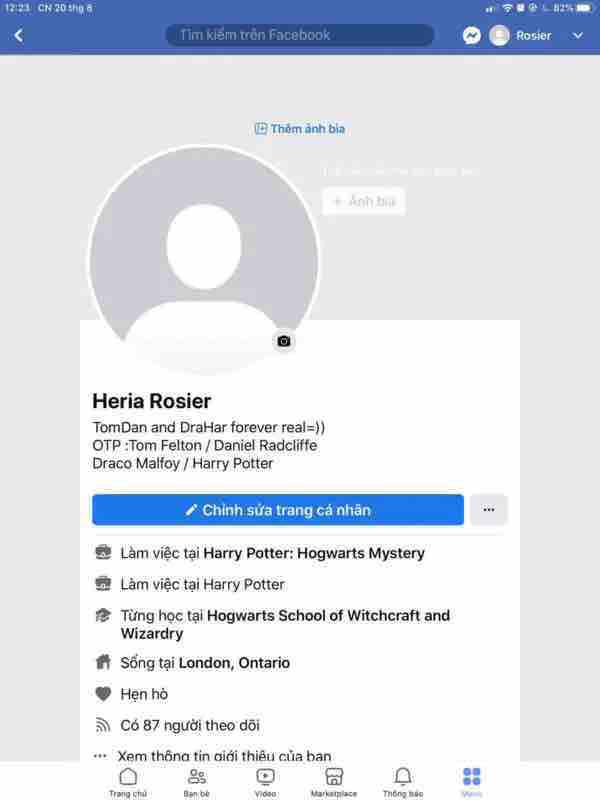600x800 pixels.
Task: Open the three-dot more options button
Action: pos(488,510)
